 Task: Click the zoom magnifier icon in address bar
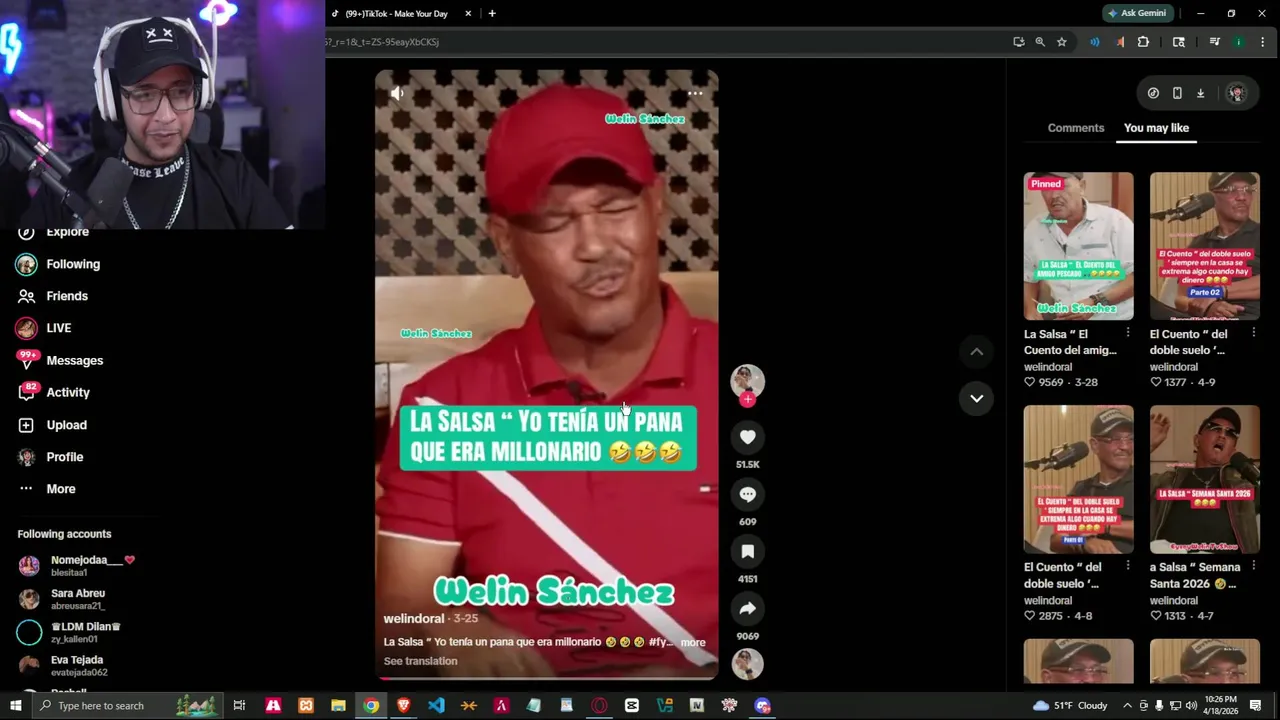click(1040, 42)
